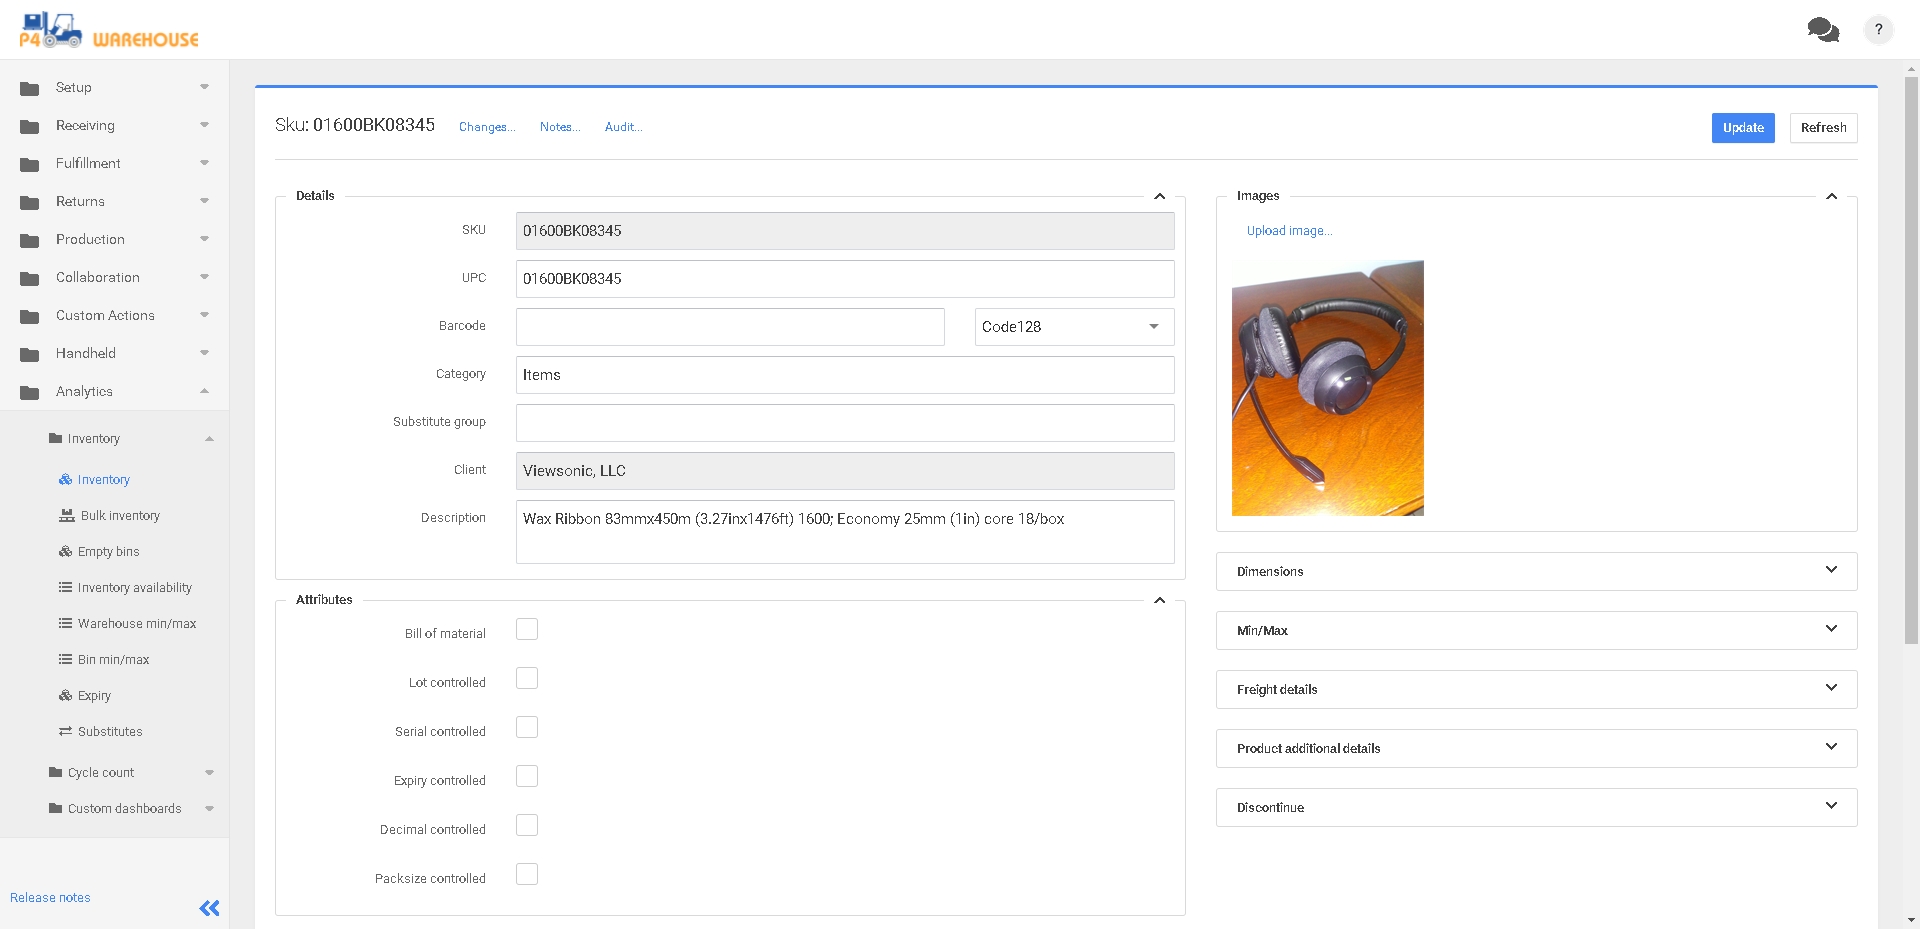Image resolution: width=1920 pixels, height=929 pixels.
Task: Check the Serial controlled checkbox
Action: click(x=527, y=727)
